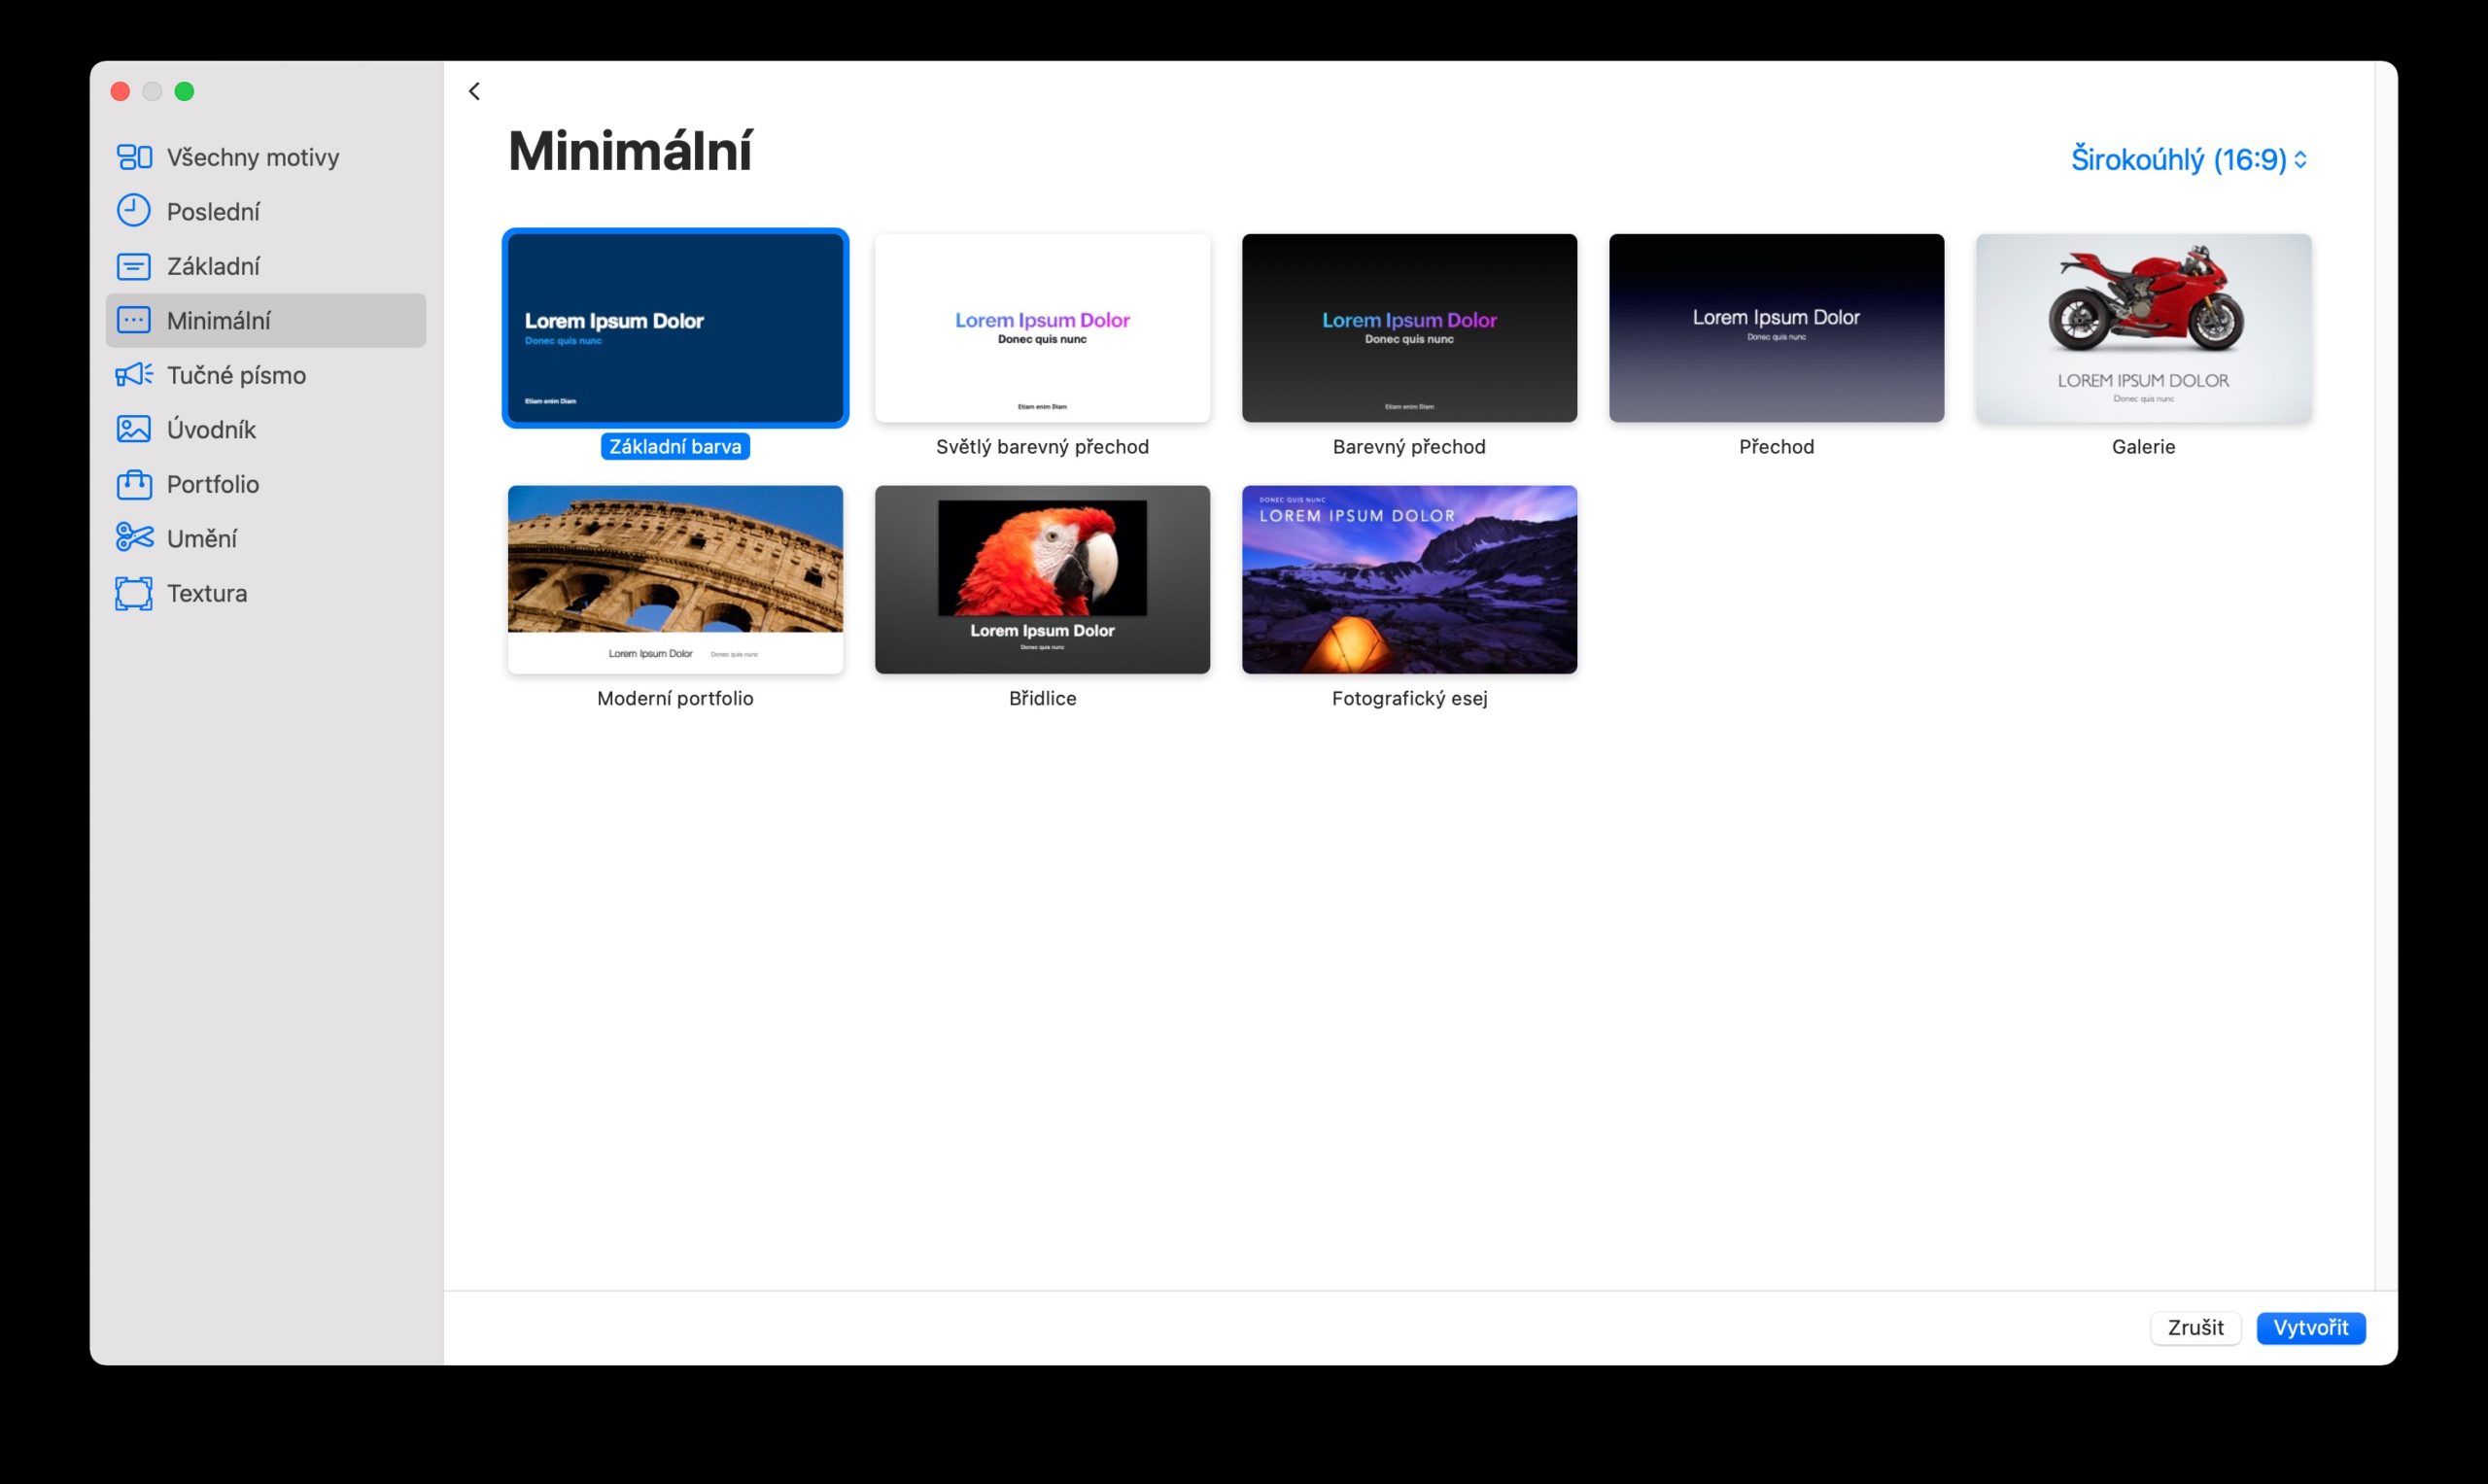The width and height of the screenshot is (2488, 1484).
Task: Select the Galerie motorcycle theme
Action: coord(2143,328)
